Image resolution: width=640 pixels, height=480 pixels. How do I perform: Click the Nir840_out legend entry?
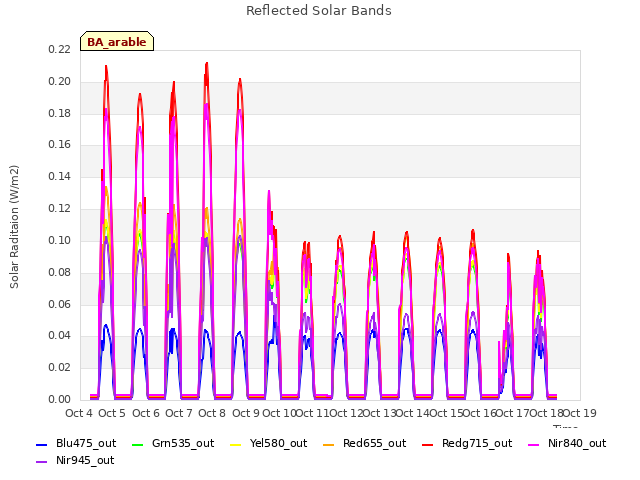pyautogui.click(x=567, y=443)
